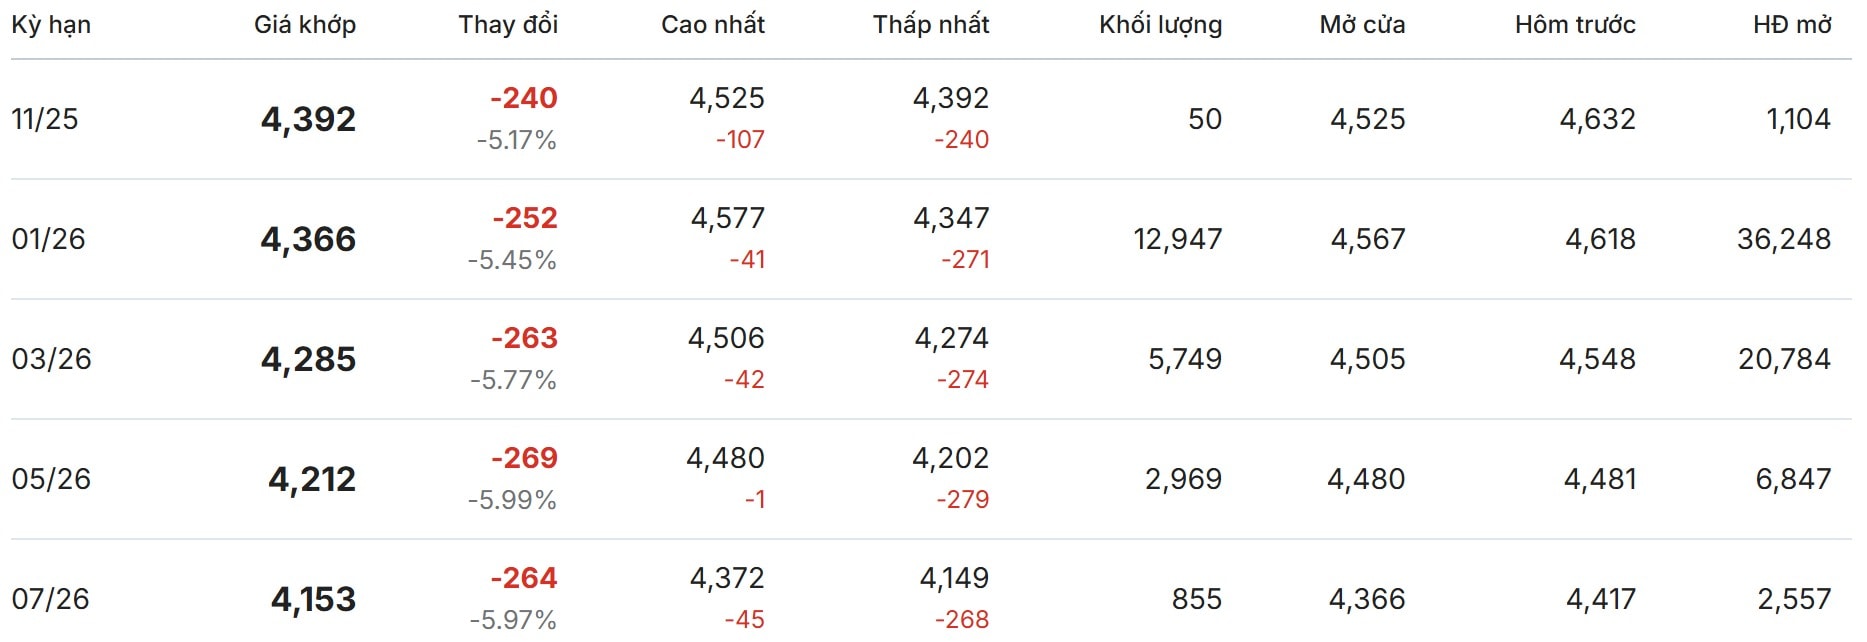
Task: Select the volume value 12,947
Action: click(1177, 239)
